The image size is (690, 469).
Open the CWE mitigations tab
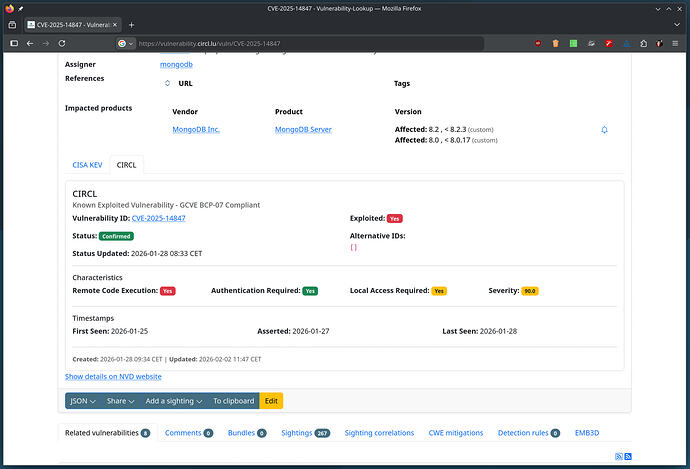pos(456,433)
